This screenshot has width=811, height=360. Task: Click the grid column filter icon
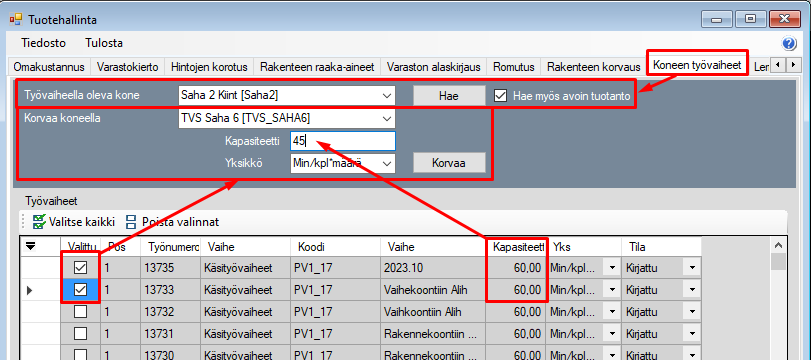[x=31, y=247]
